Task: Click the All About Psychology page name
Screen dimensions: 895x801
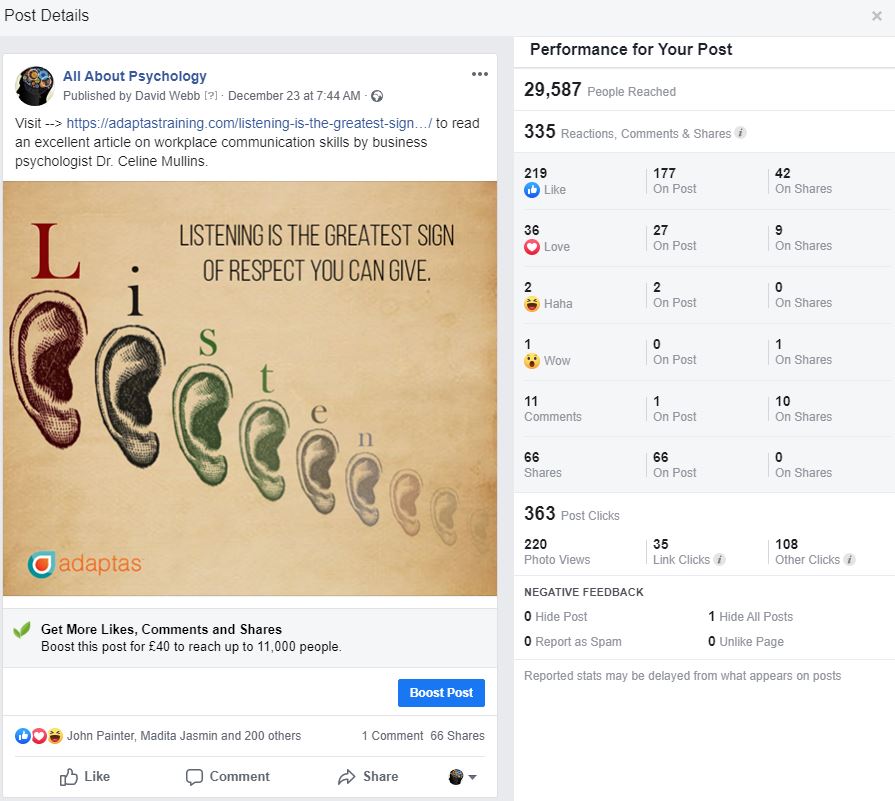Action: click(135, 76)
